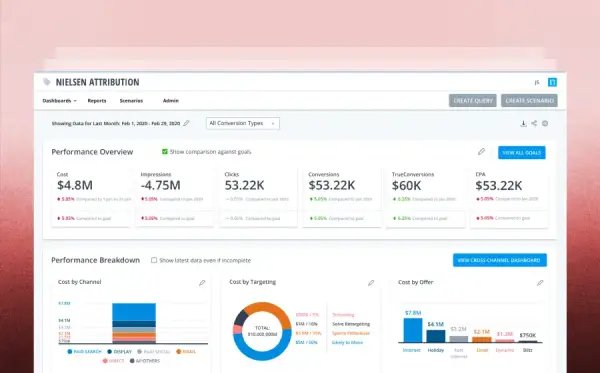
Task: Click the View All Goals button
Action: (522, 152)
